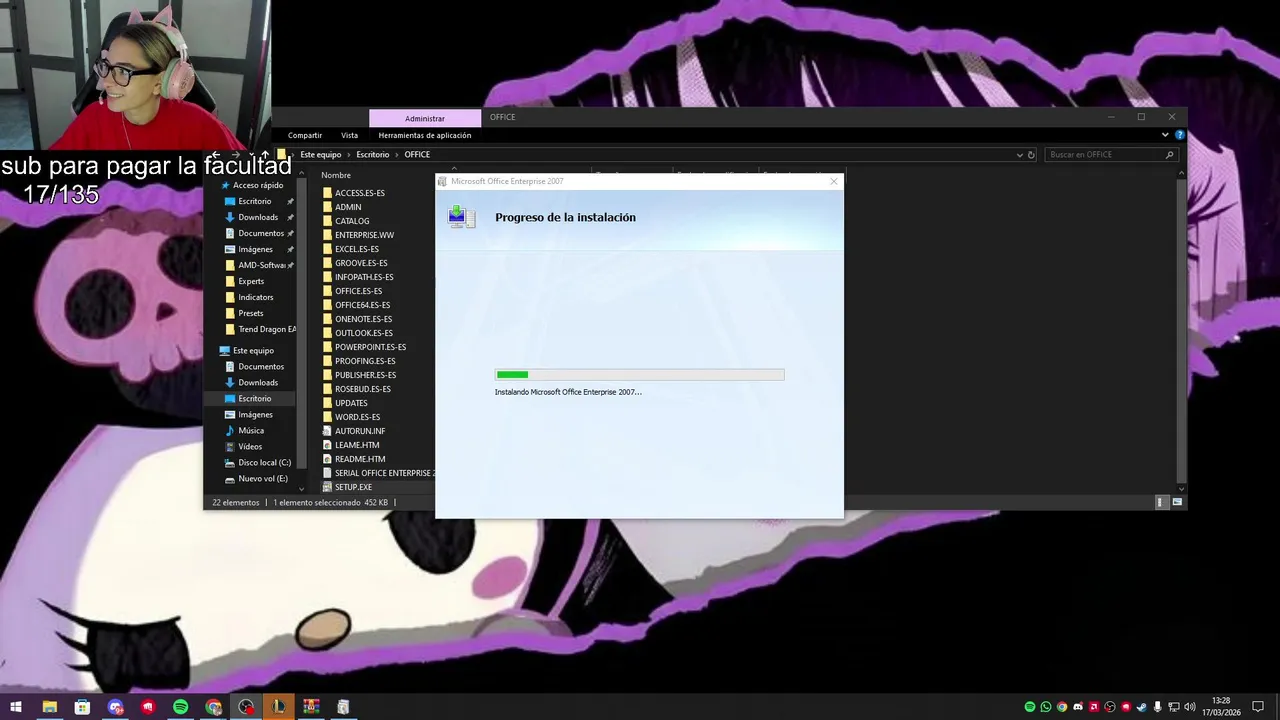Click the Steam system tray icon

pos(1142,707)
